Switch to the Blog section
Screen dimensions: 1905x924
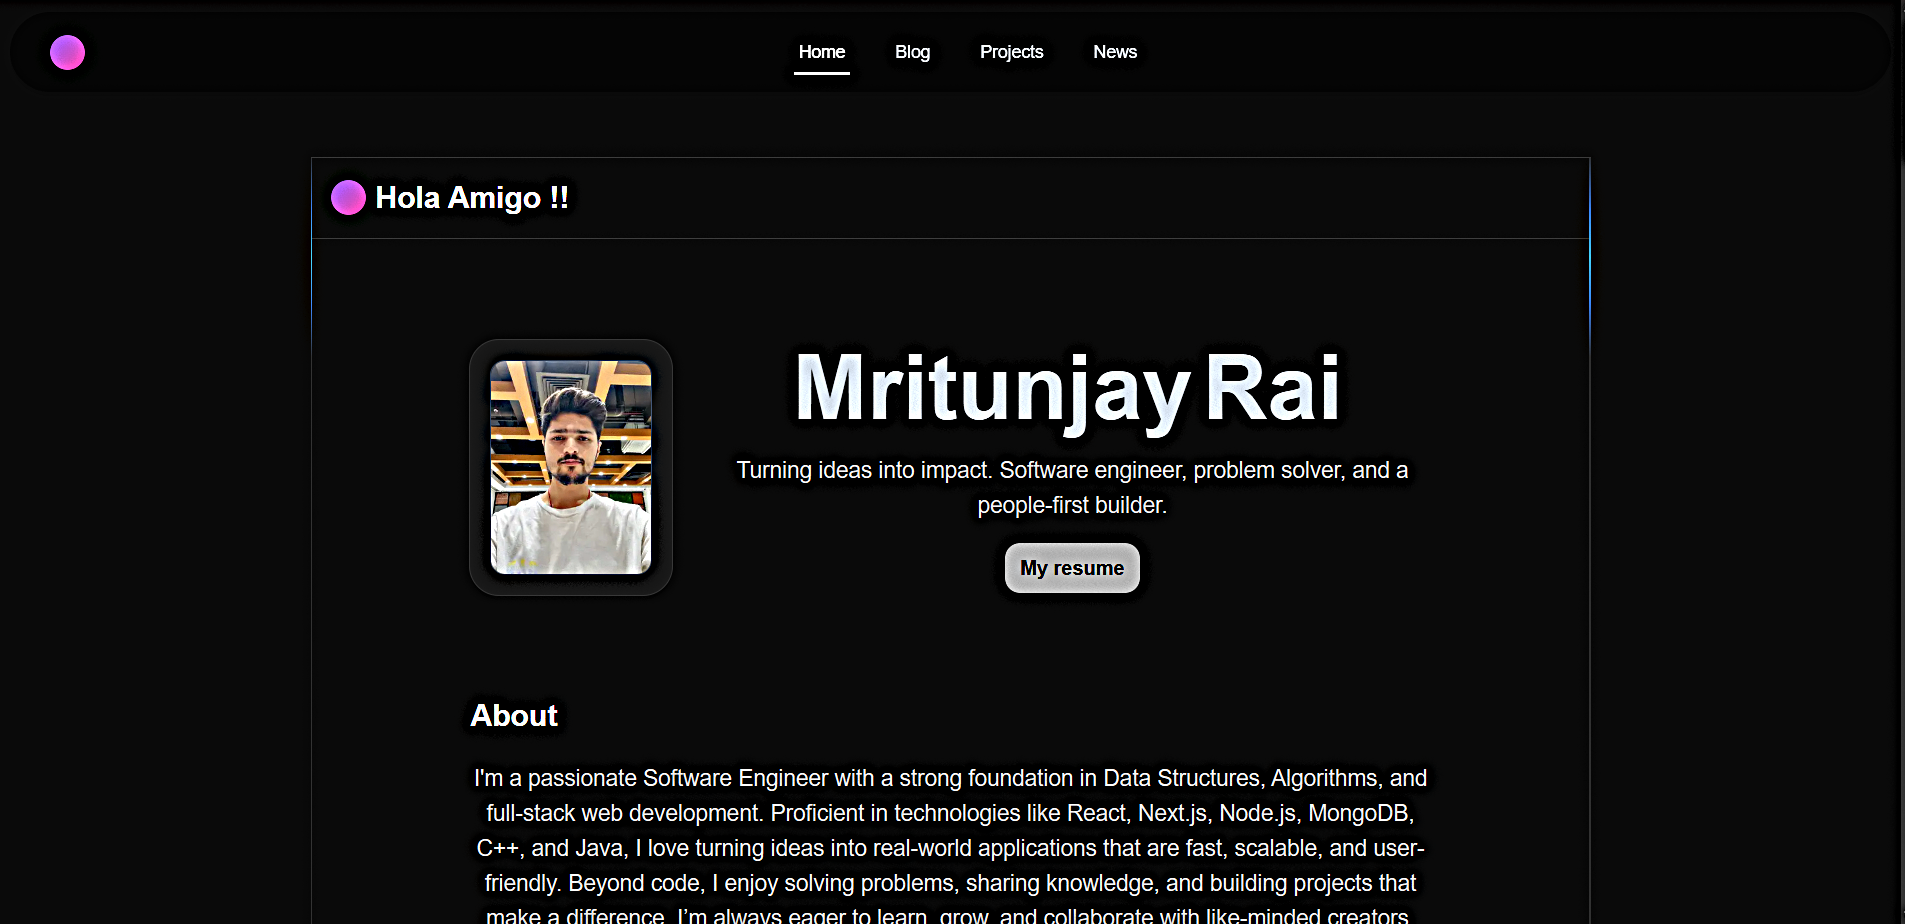click(911, 51)
